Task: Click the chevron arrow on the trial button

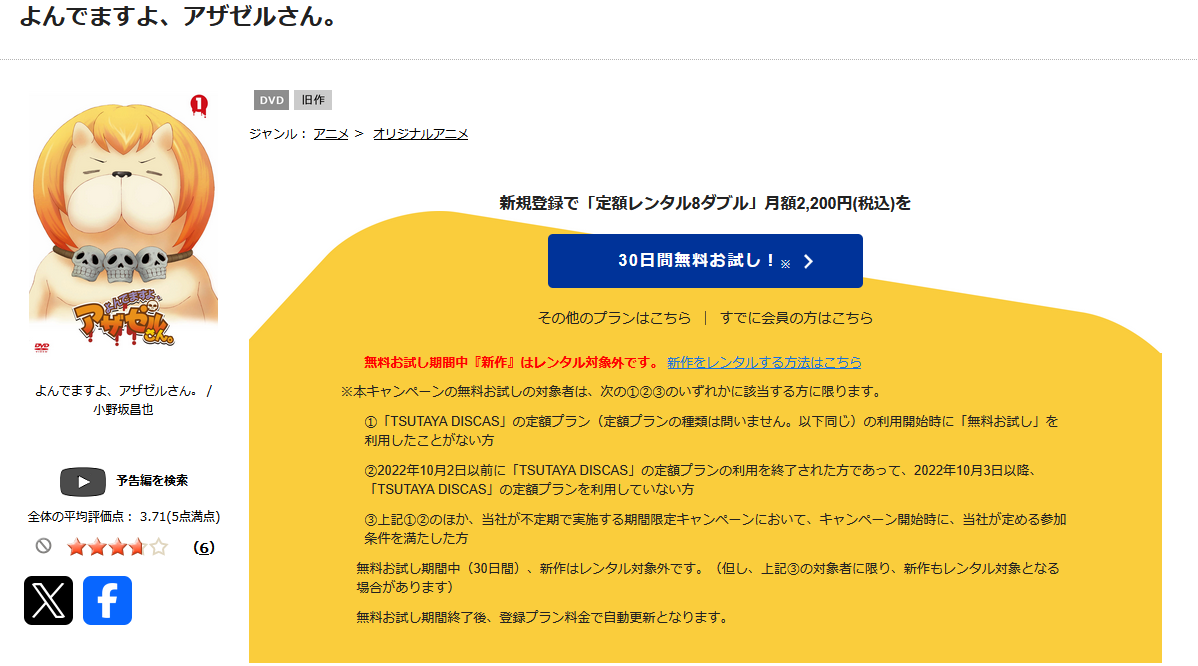Action: [x=808, y=262]
